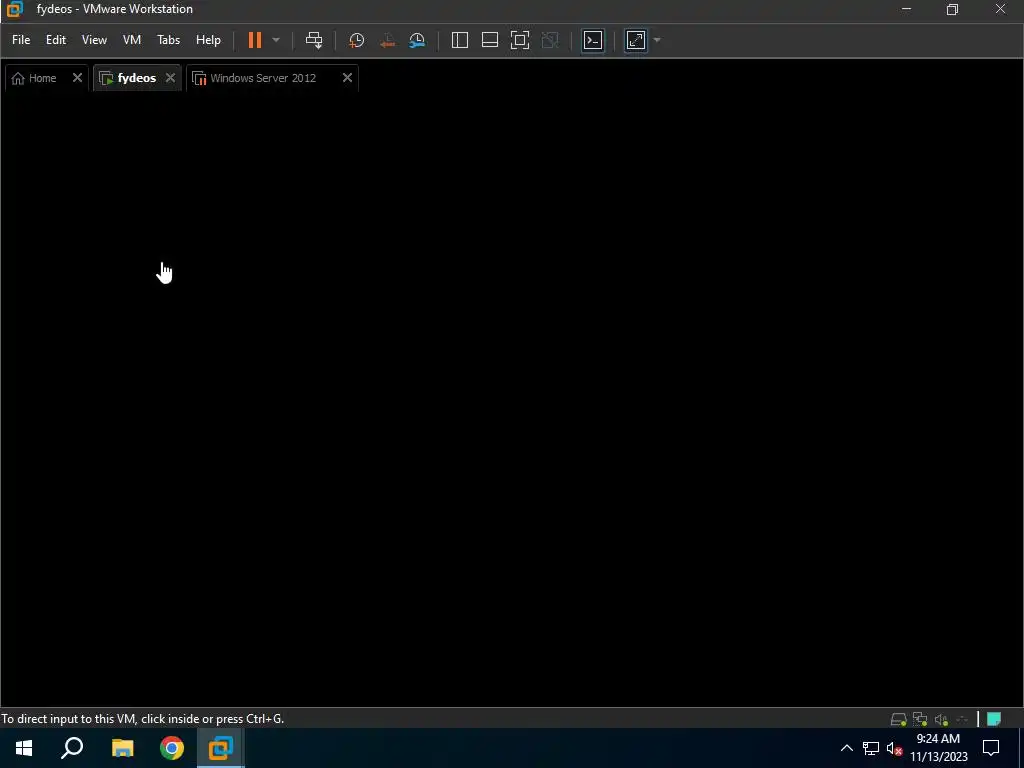Open File Explorer from the taskbar
Screen dimensions: 1024x768
coord(122,748)
